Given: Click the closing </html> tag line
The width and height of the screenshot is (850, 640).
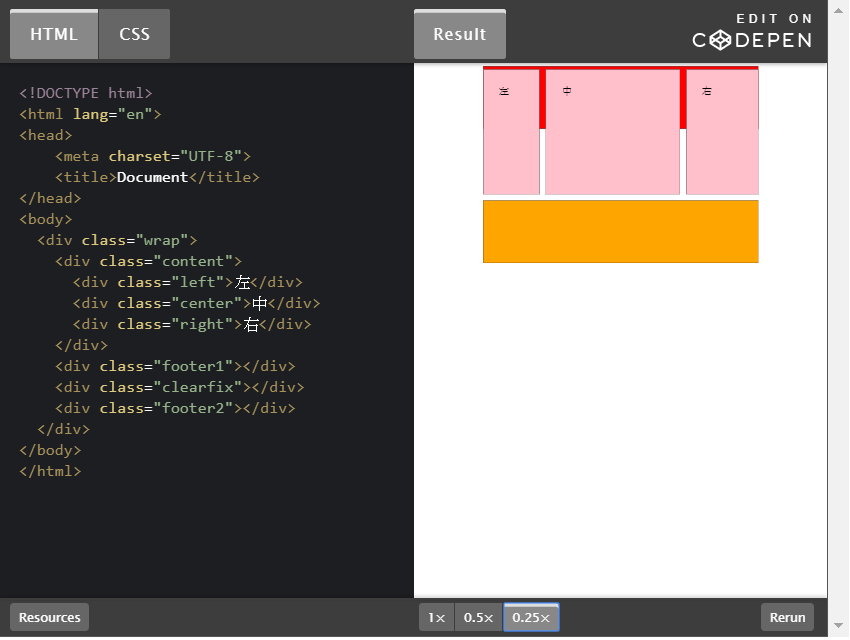Looking at the screenshot, I should click(x=50, y=471).
